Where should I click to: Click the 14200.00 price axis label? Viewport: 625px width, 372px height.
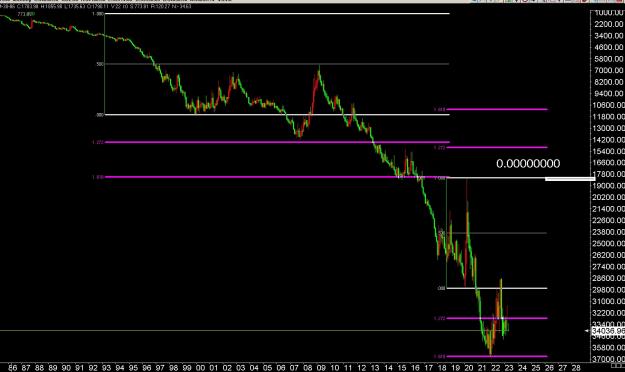[x=609, y=140]
